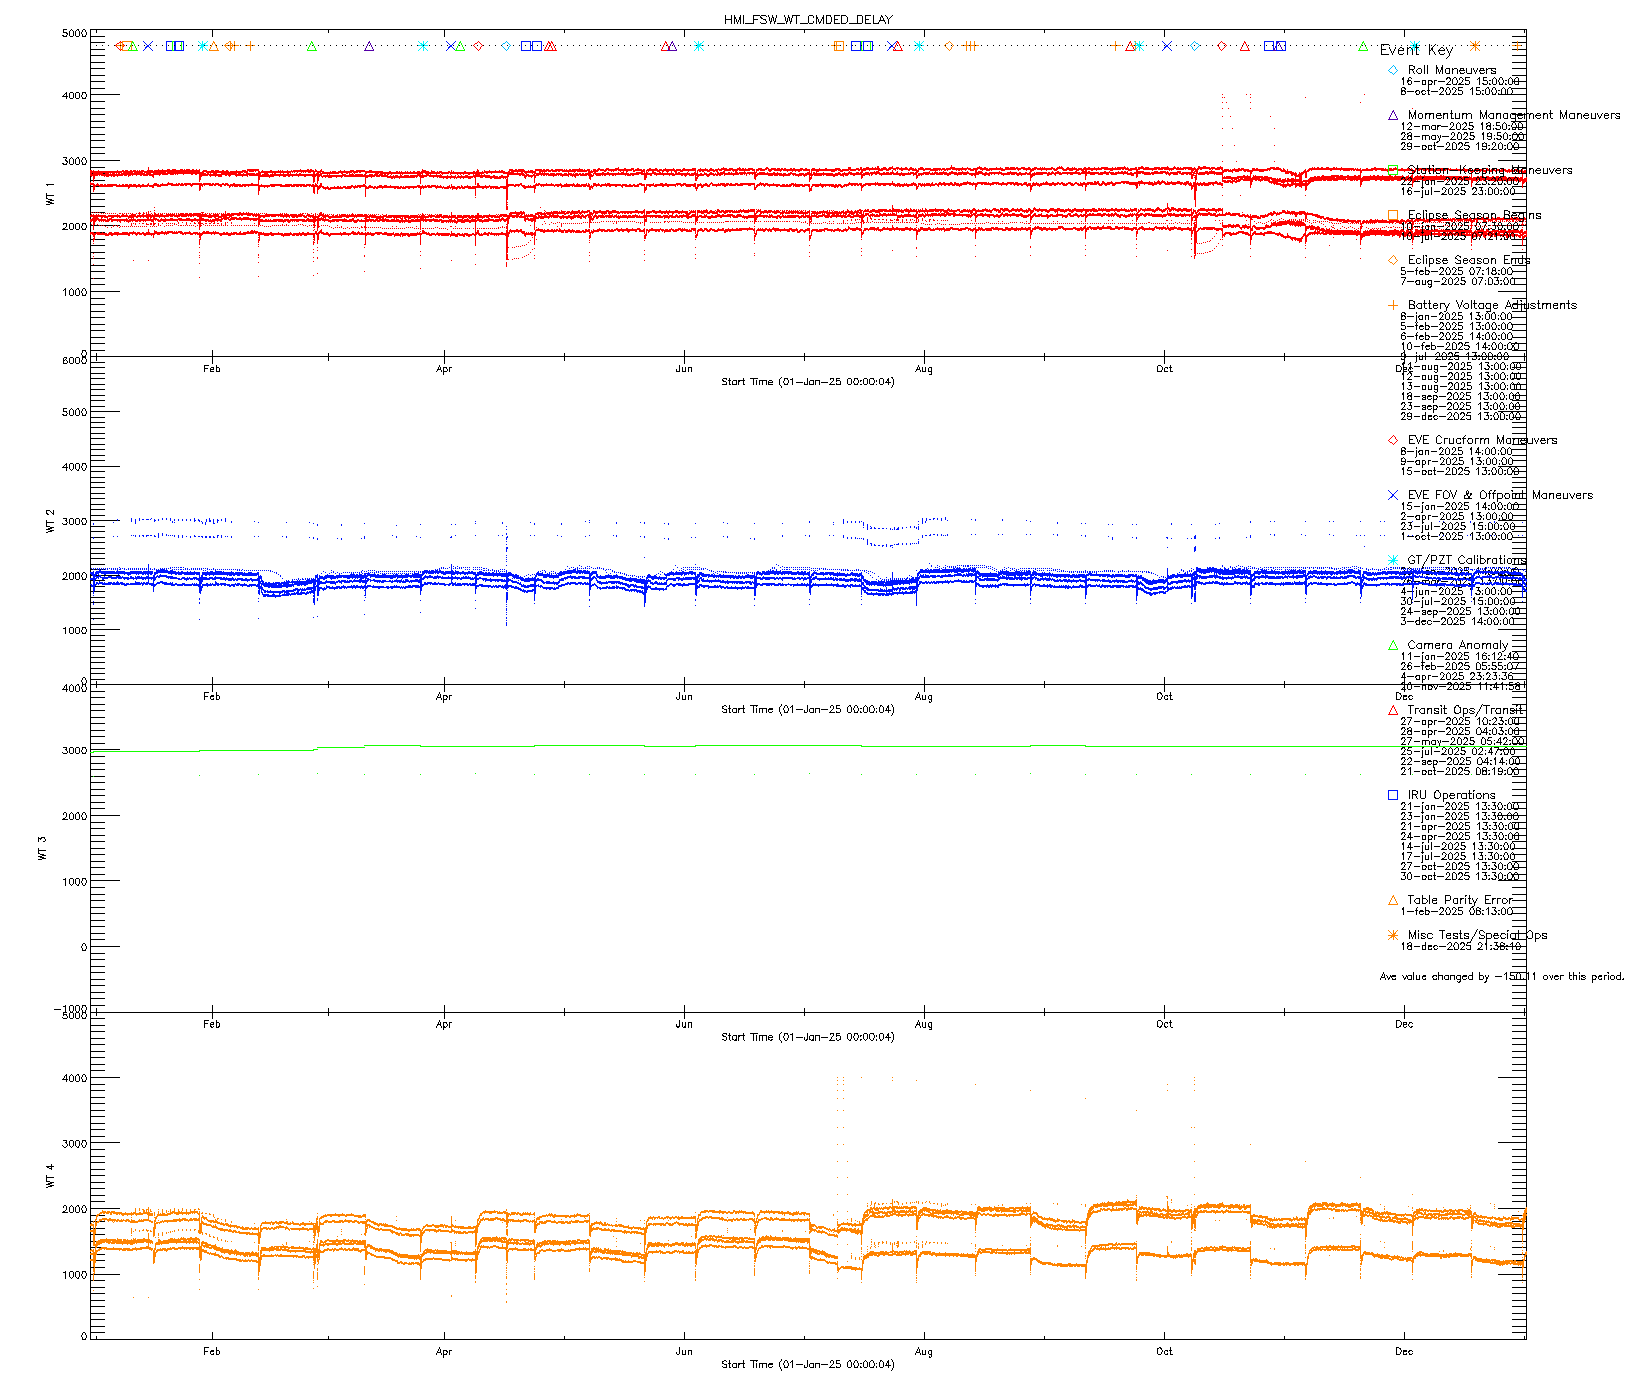Click the red triangle Transit Ops legend icon
The image size is (1650, 1400).
tap(1393, 711)
